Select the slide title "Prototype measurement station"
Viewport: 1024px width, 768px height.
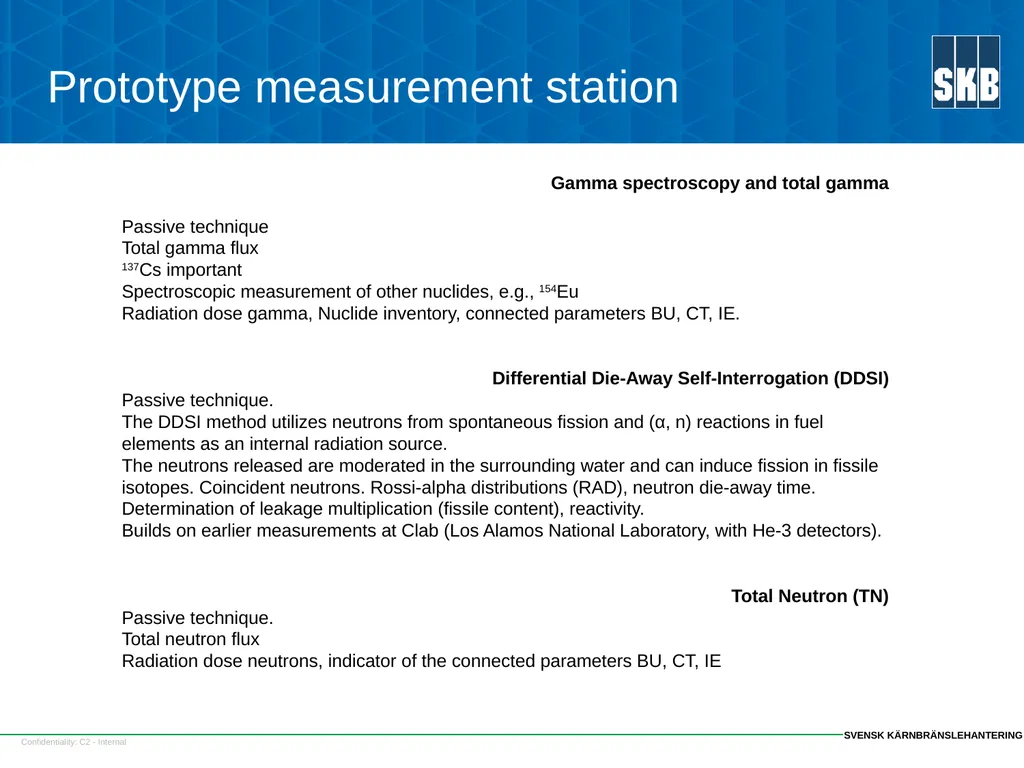(x=363, y=88)
